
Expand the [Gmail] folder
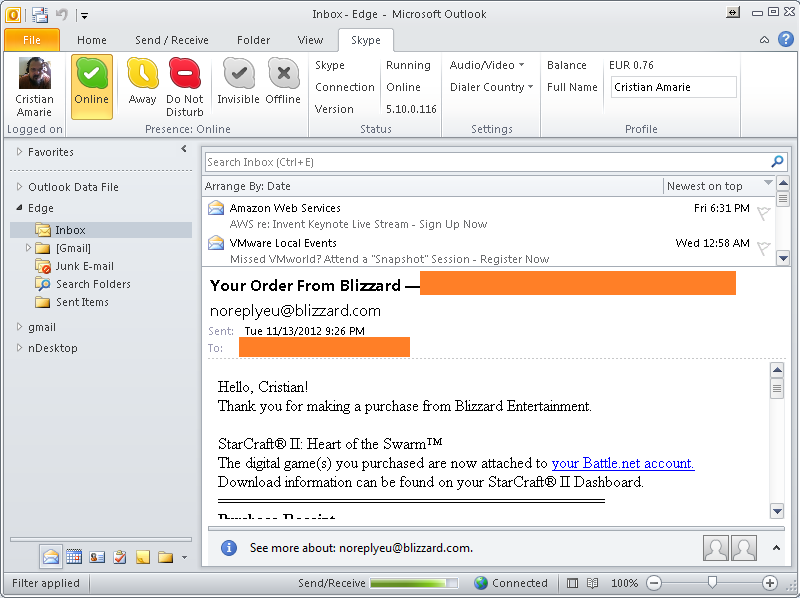28,247
